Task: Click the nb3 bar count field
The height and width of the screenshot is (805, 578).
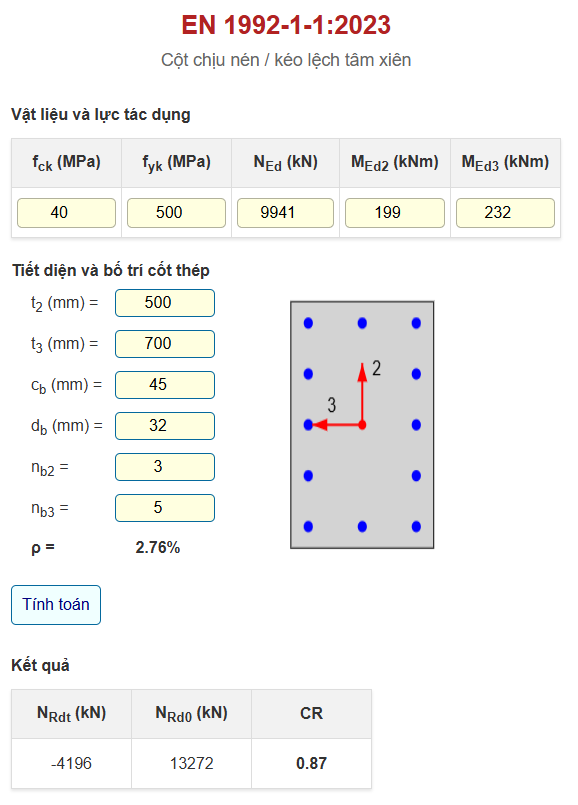Action: coord(165,508)
